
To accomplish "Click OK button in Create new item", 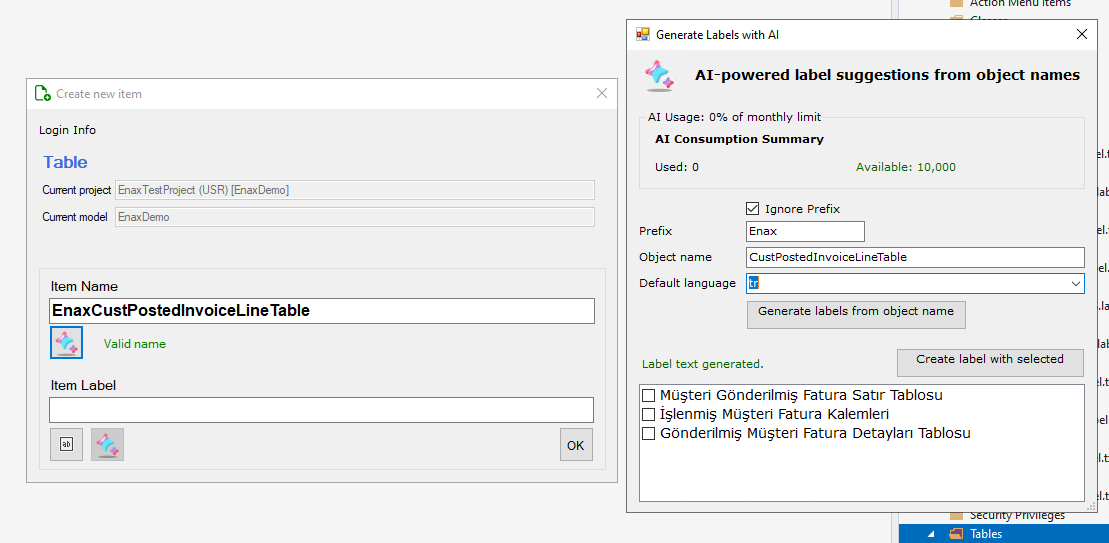I will [x=576, y=445].
